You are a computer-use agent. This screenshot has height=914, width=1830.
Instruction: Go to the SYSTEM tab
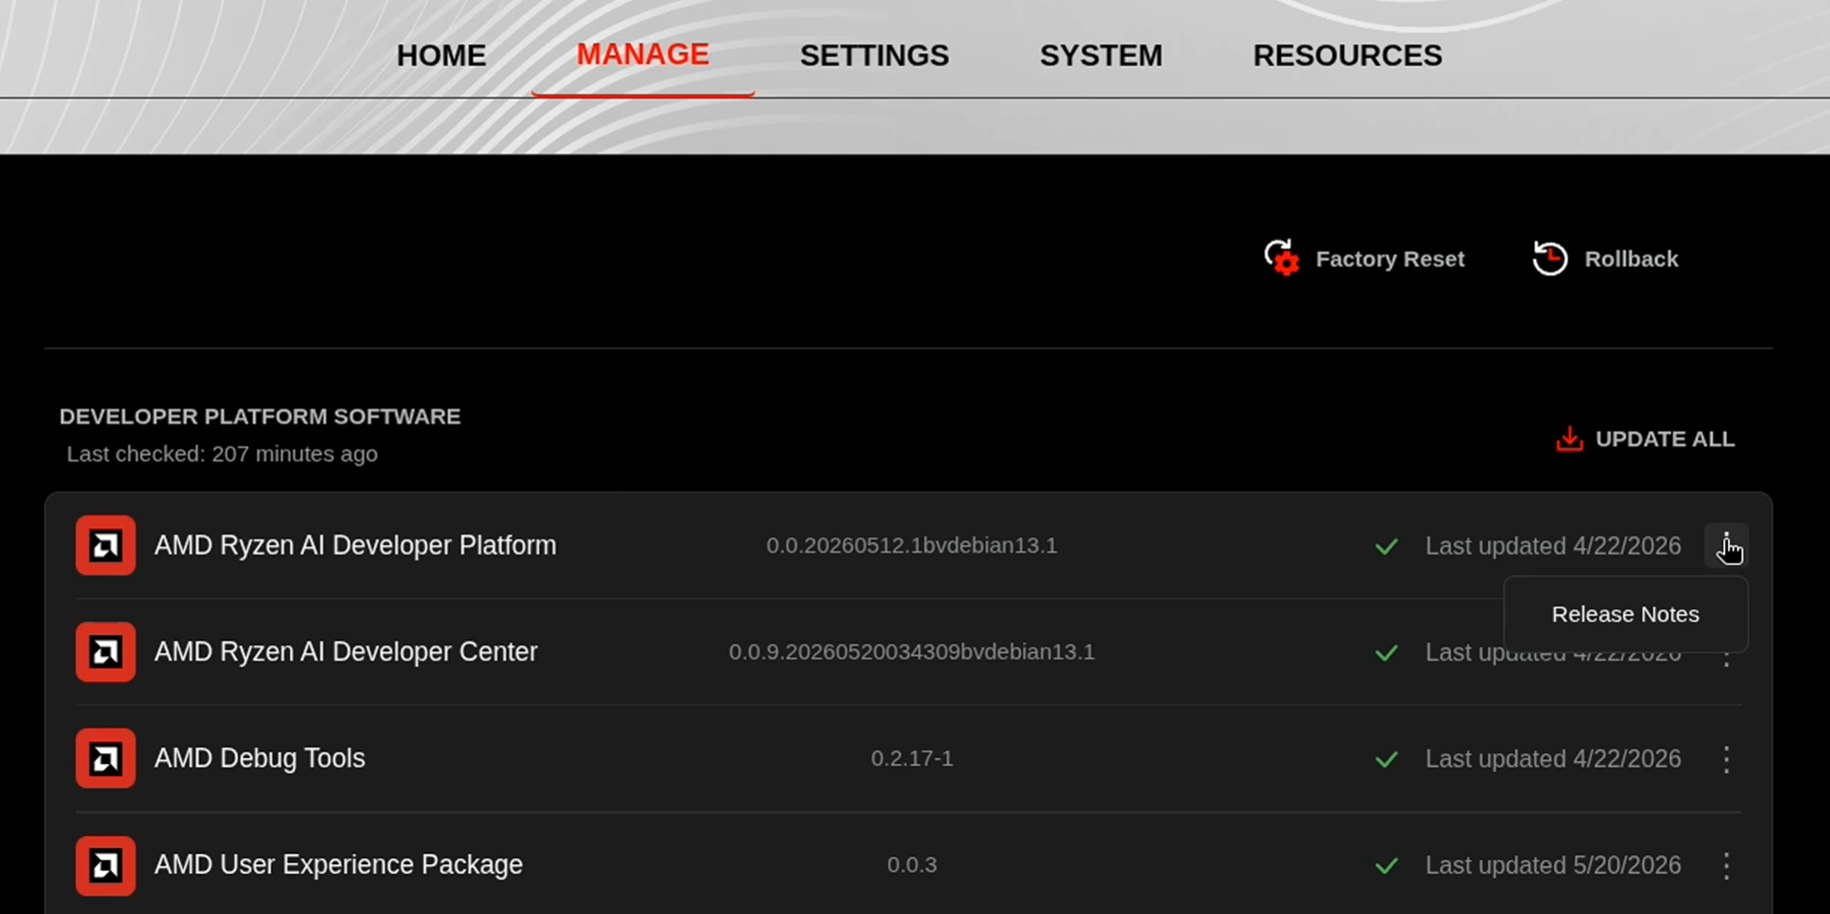(x=1101, y=55)
